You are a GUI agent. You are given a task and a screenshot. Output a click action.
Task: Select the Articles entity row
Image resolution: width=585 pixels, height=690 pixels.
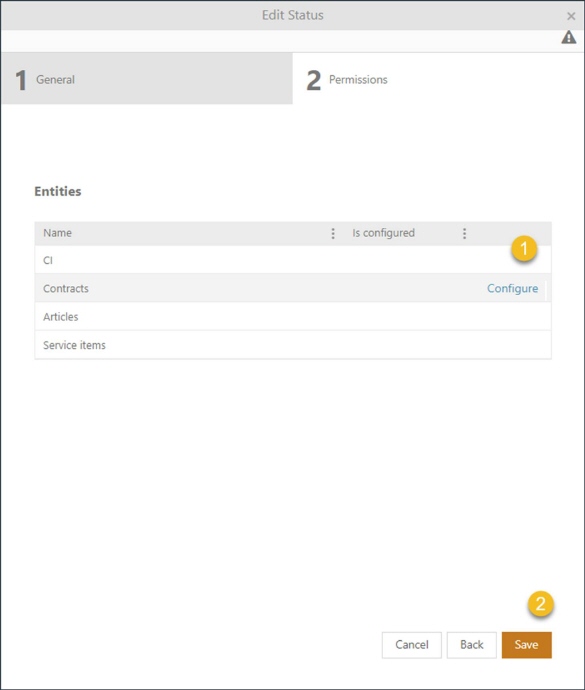click(293, 316)
